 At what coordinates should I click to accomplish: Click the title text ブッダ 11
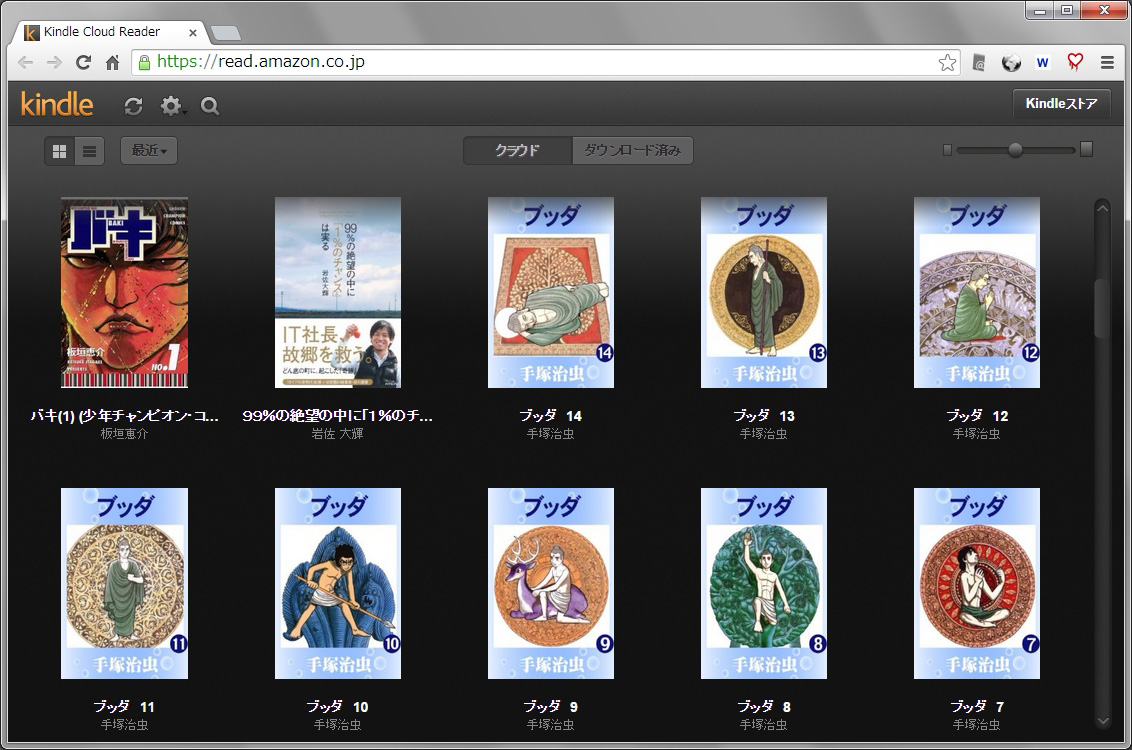pyautogui.click(x=124, y=707)
